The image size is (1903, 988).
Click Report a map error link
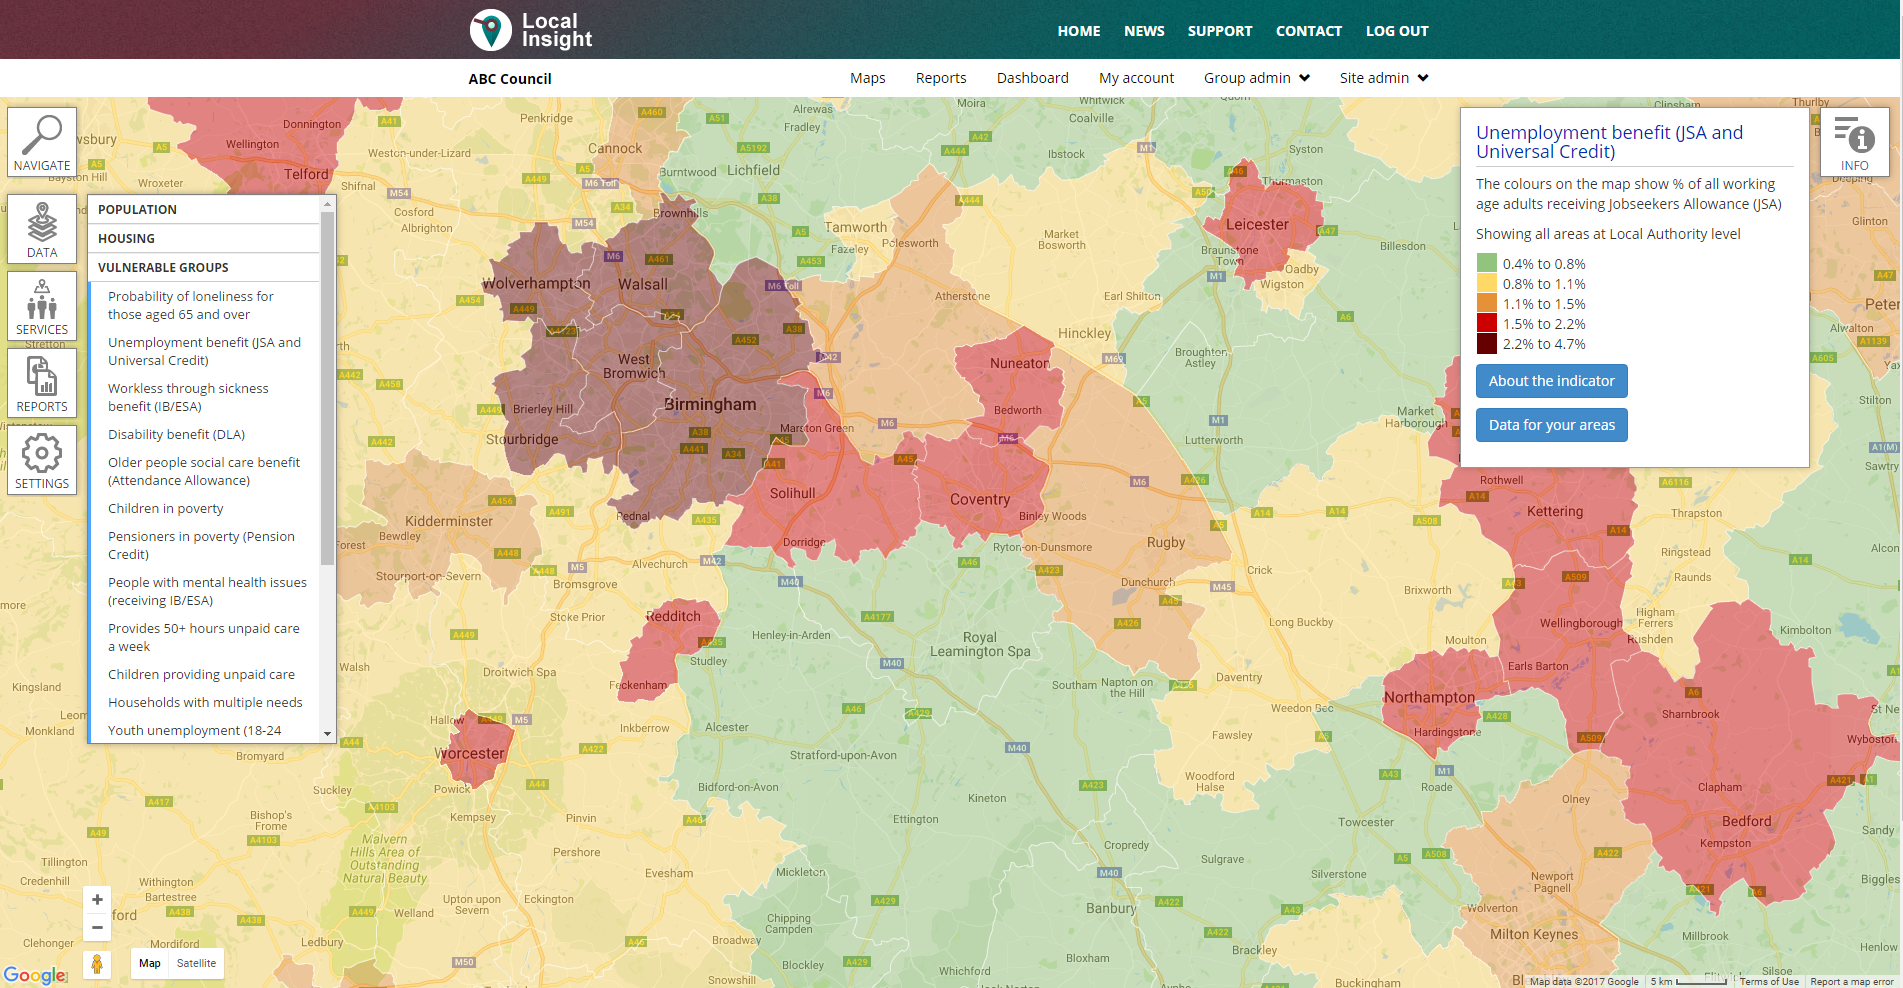[x=1852, y=982]
